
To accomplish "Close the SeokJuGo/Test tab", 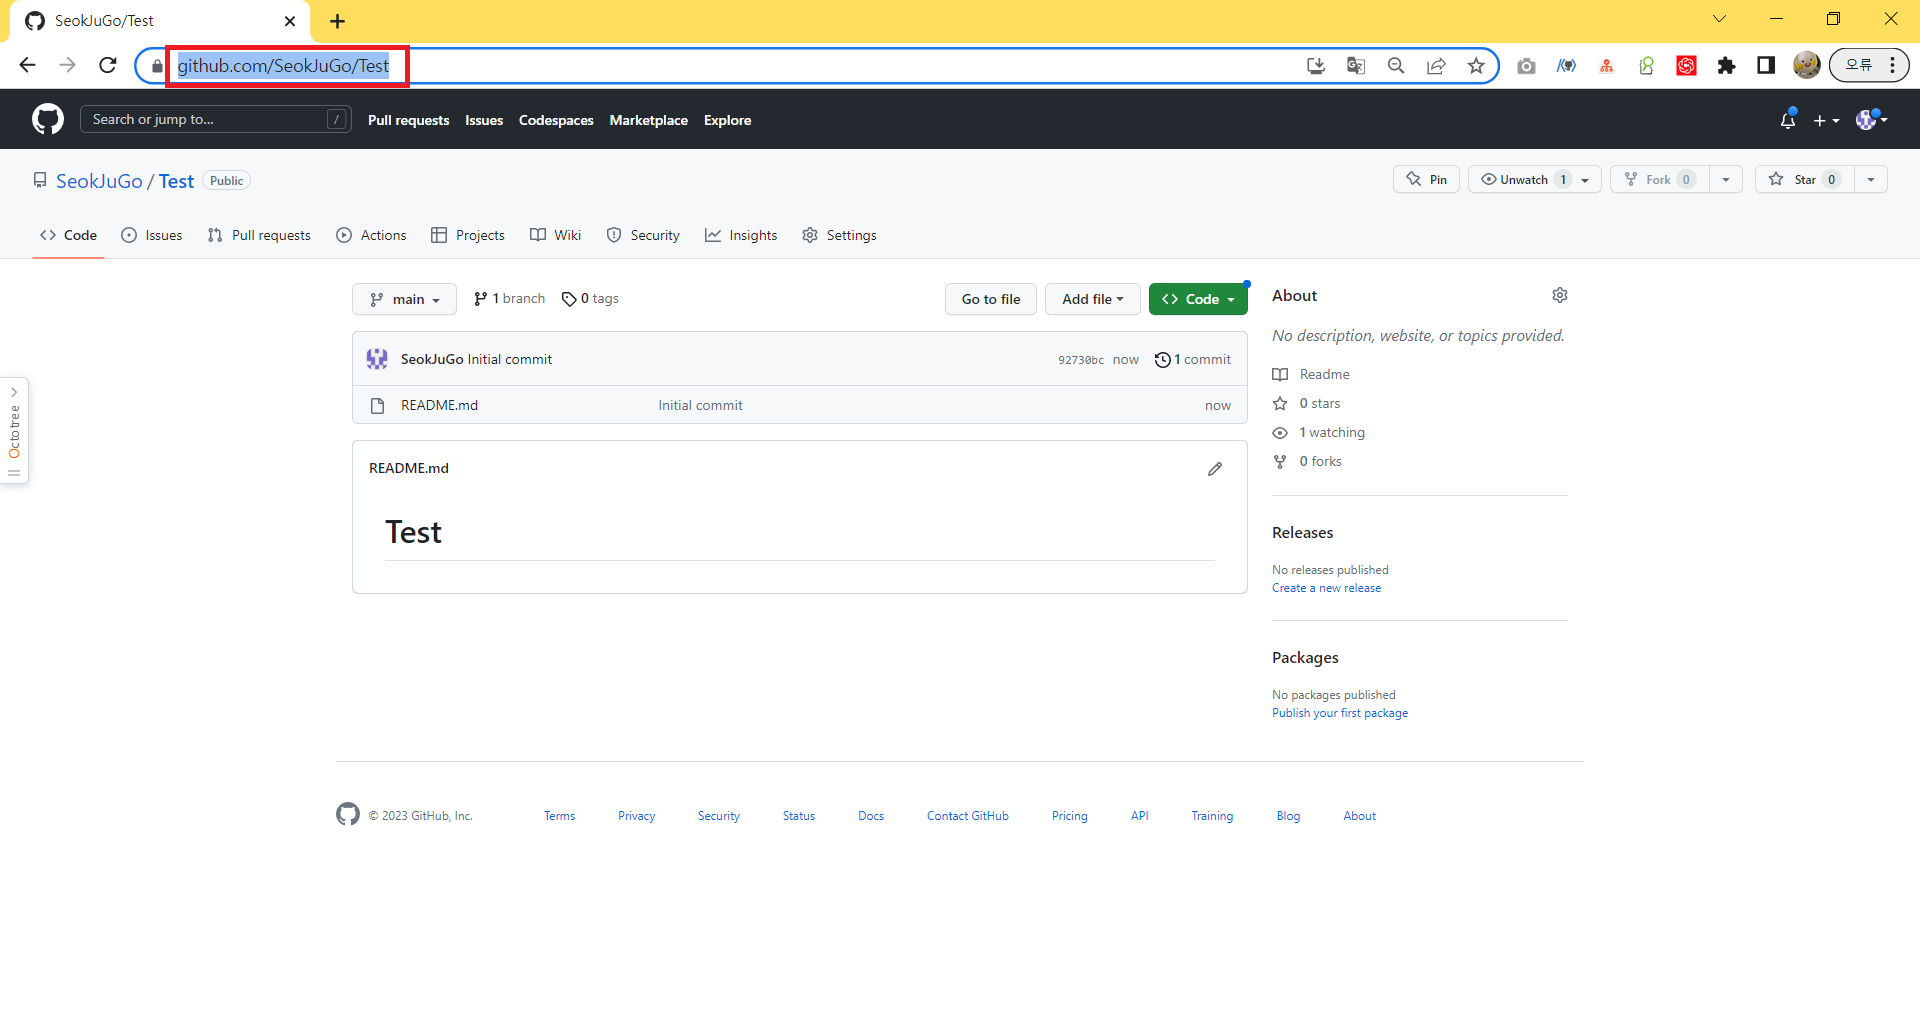I will click(290, 21).
